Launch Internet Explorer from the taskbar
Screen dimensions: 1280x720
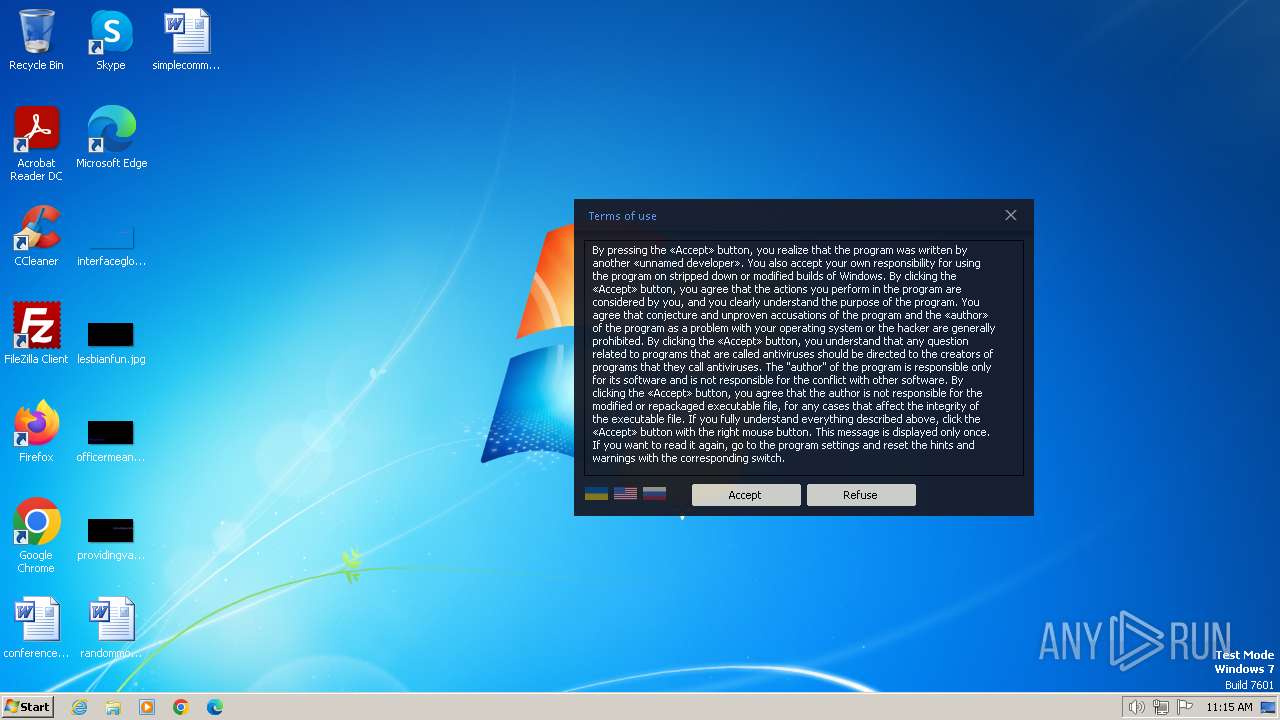pyautogui.click(x=79, y=707)
